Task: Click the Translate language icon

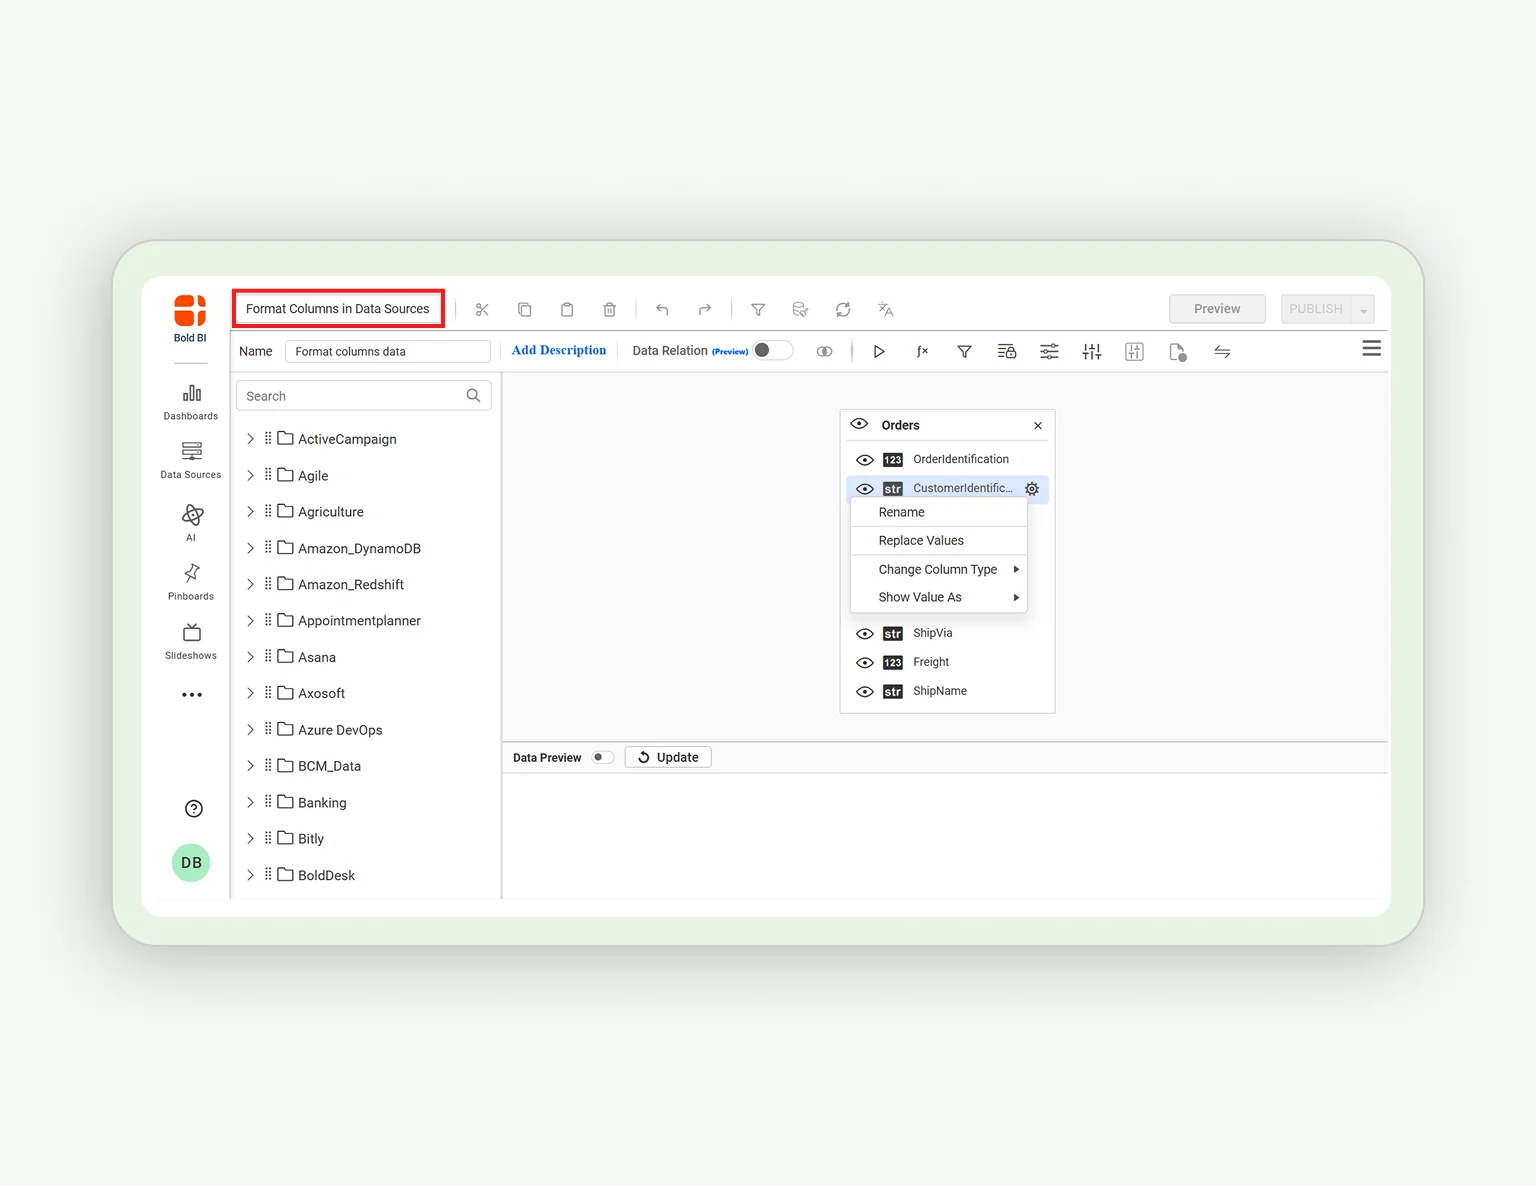Action: (x=885, y=310)
